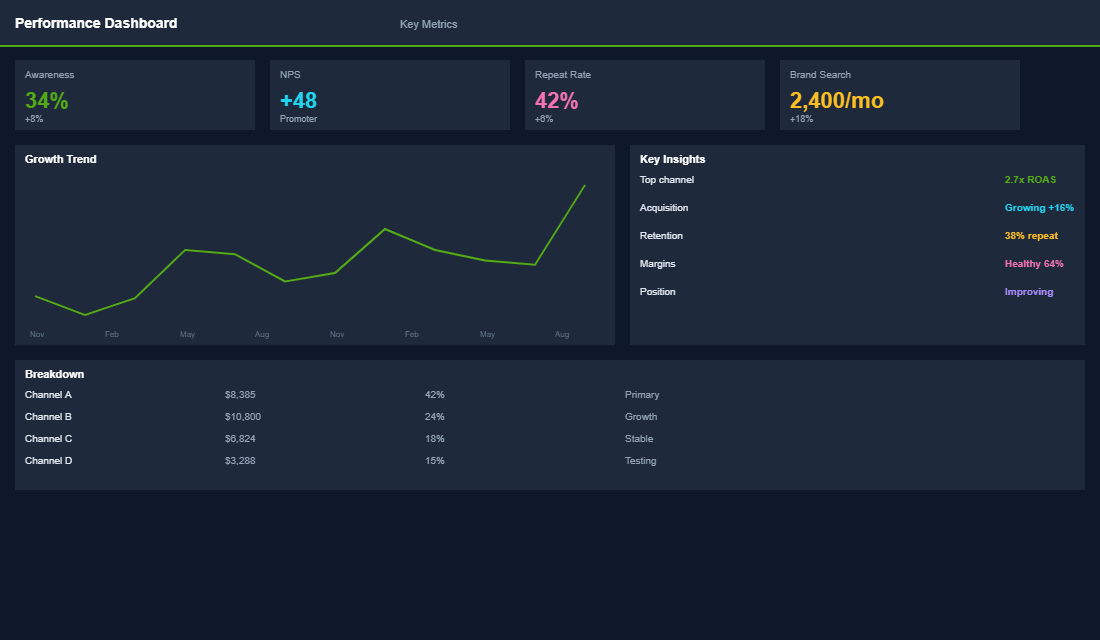1100x640 pixels.
Task: Select Channel A in the Breakdown table
Action: (48, 394)
